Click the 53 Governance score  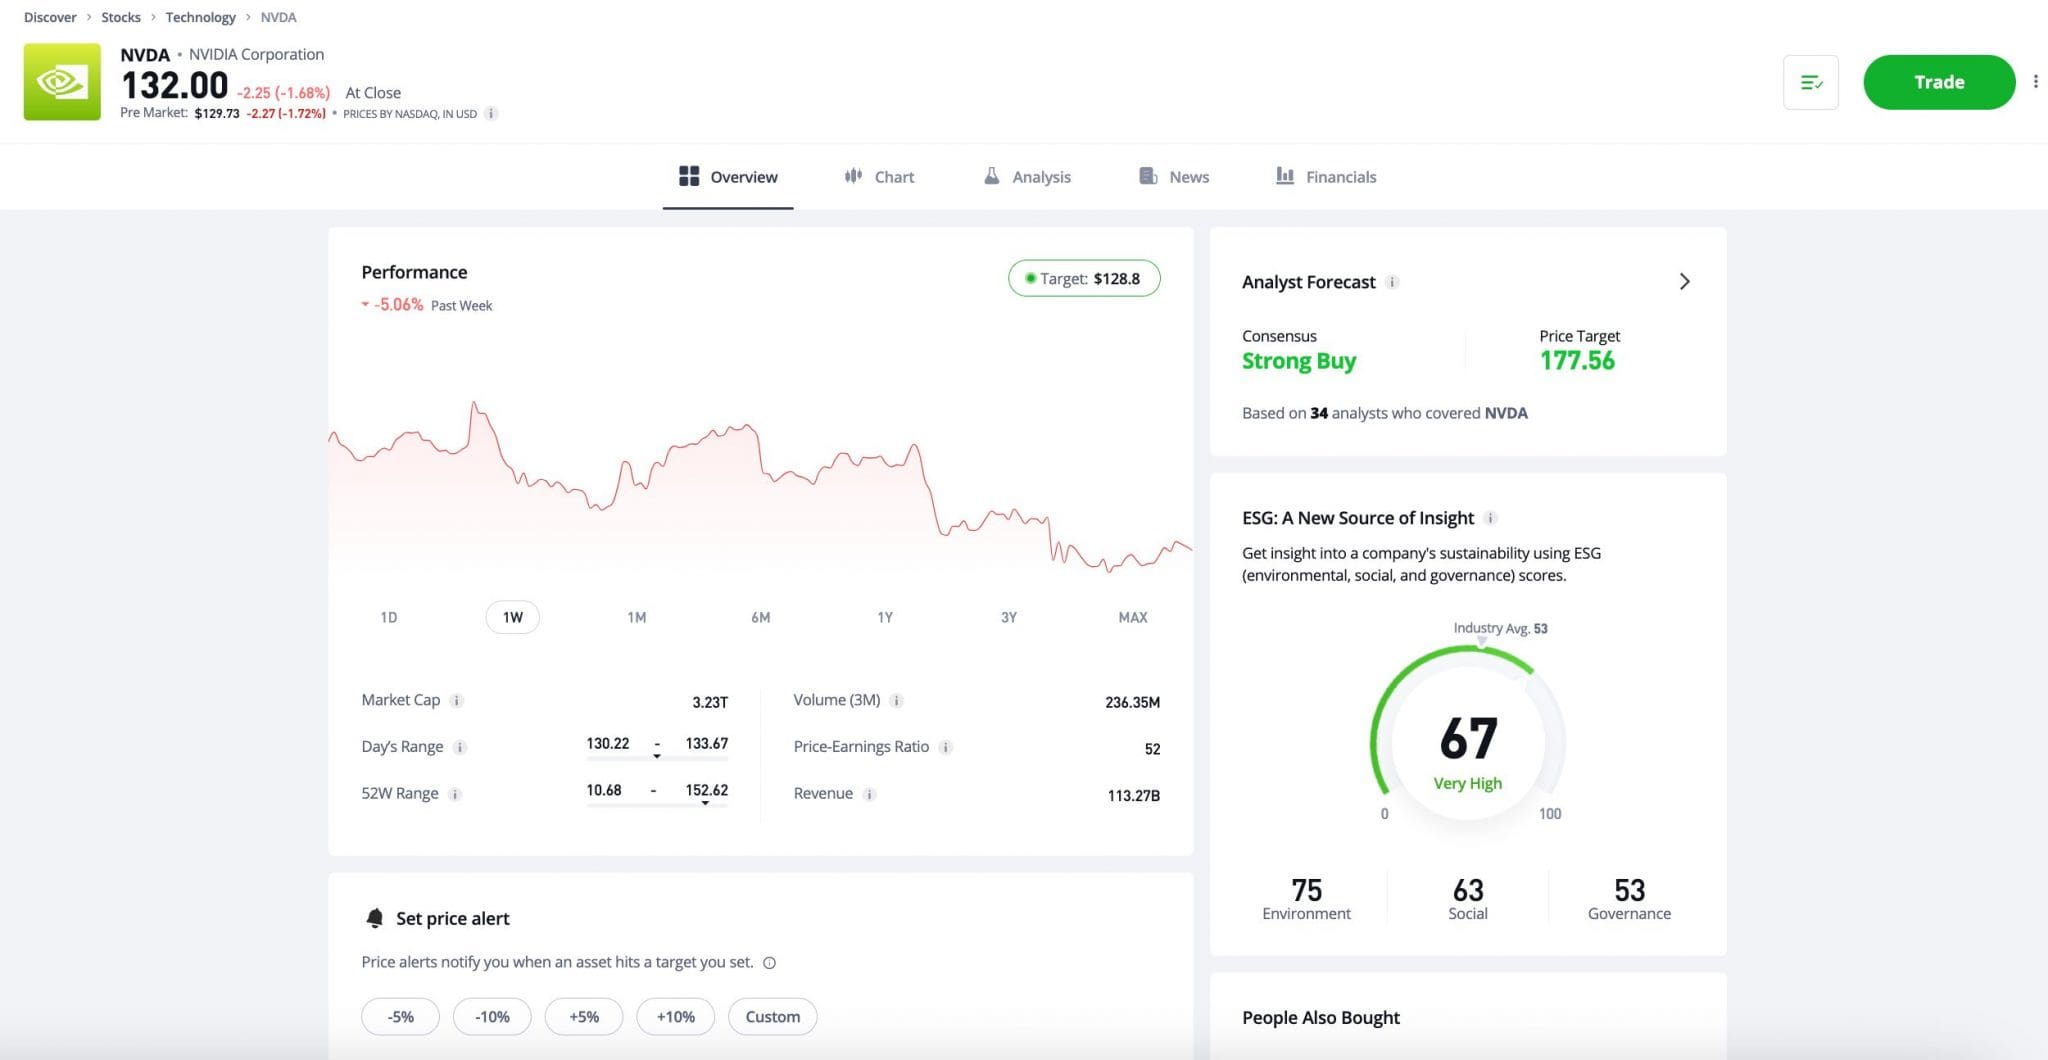tap(1629, 890)
